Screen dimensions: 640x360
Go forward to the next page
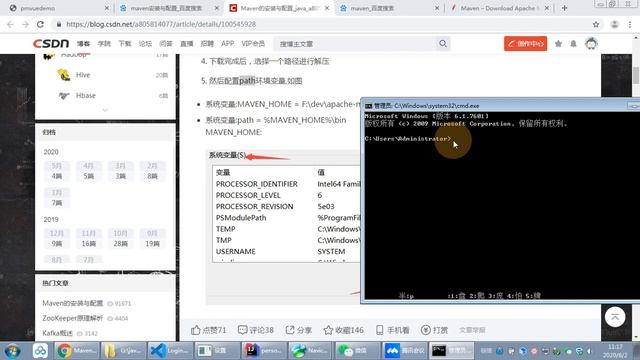point(25,24)
